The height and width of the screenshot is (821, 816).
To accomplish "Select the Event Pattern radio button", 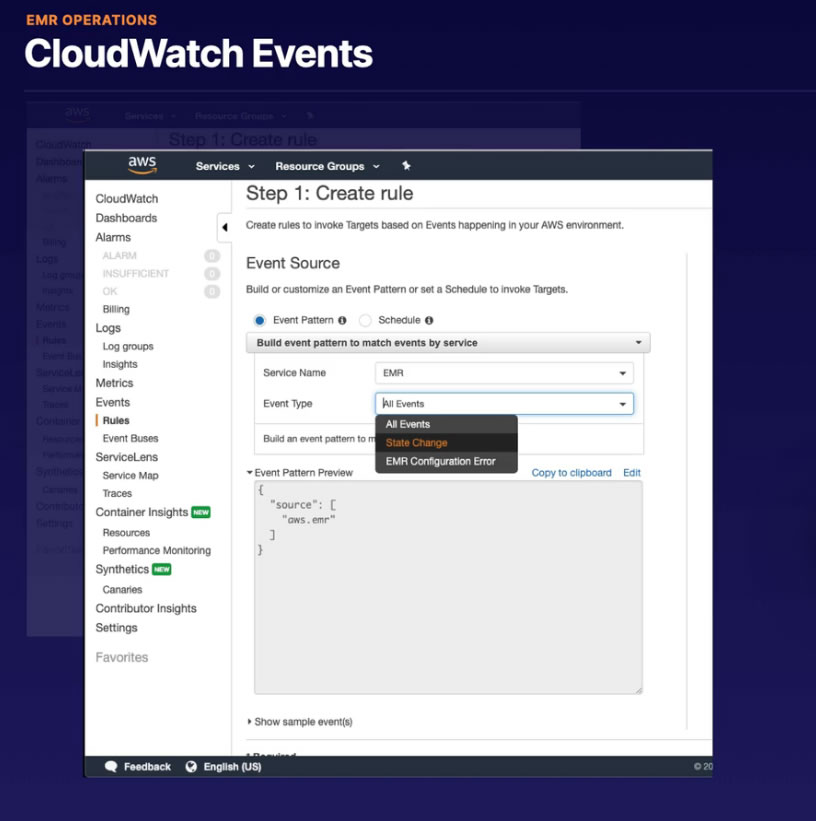I will coord(260,320).
